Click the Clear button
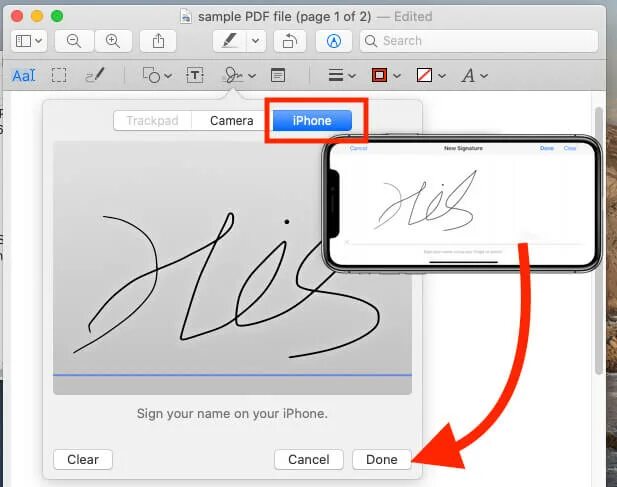617x487 pixels. point(83,459)
